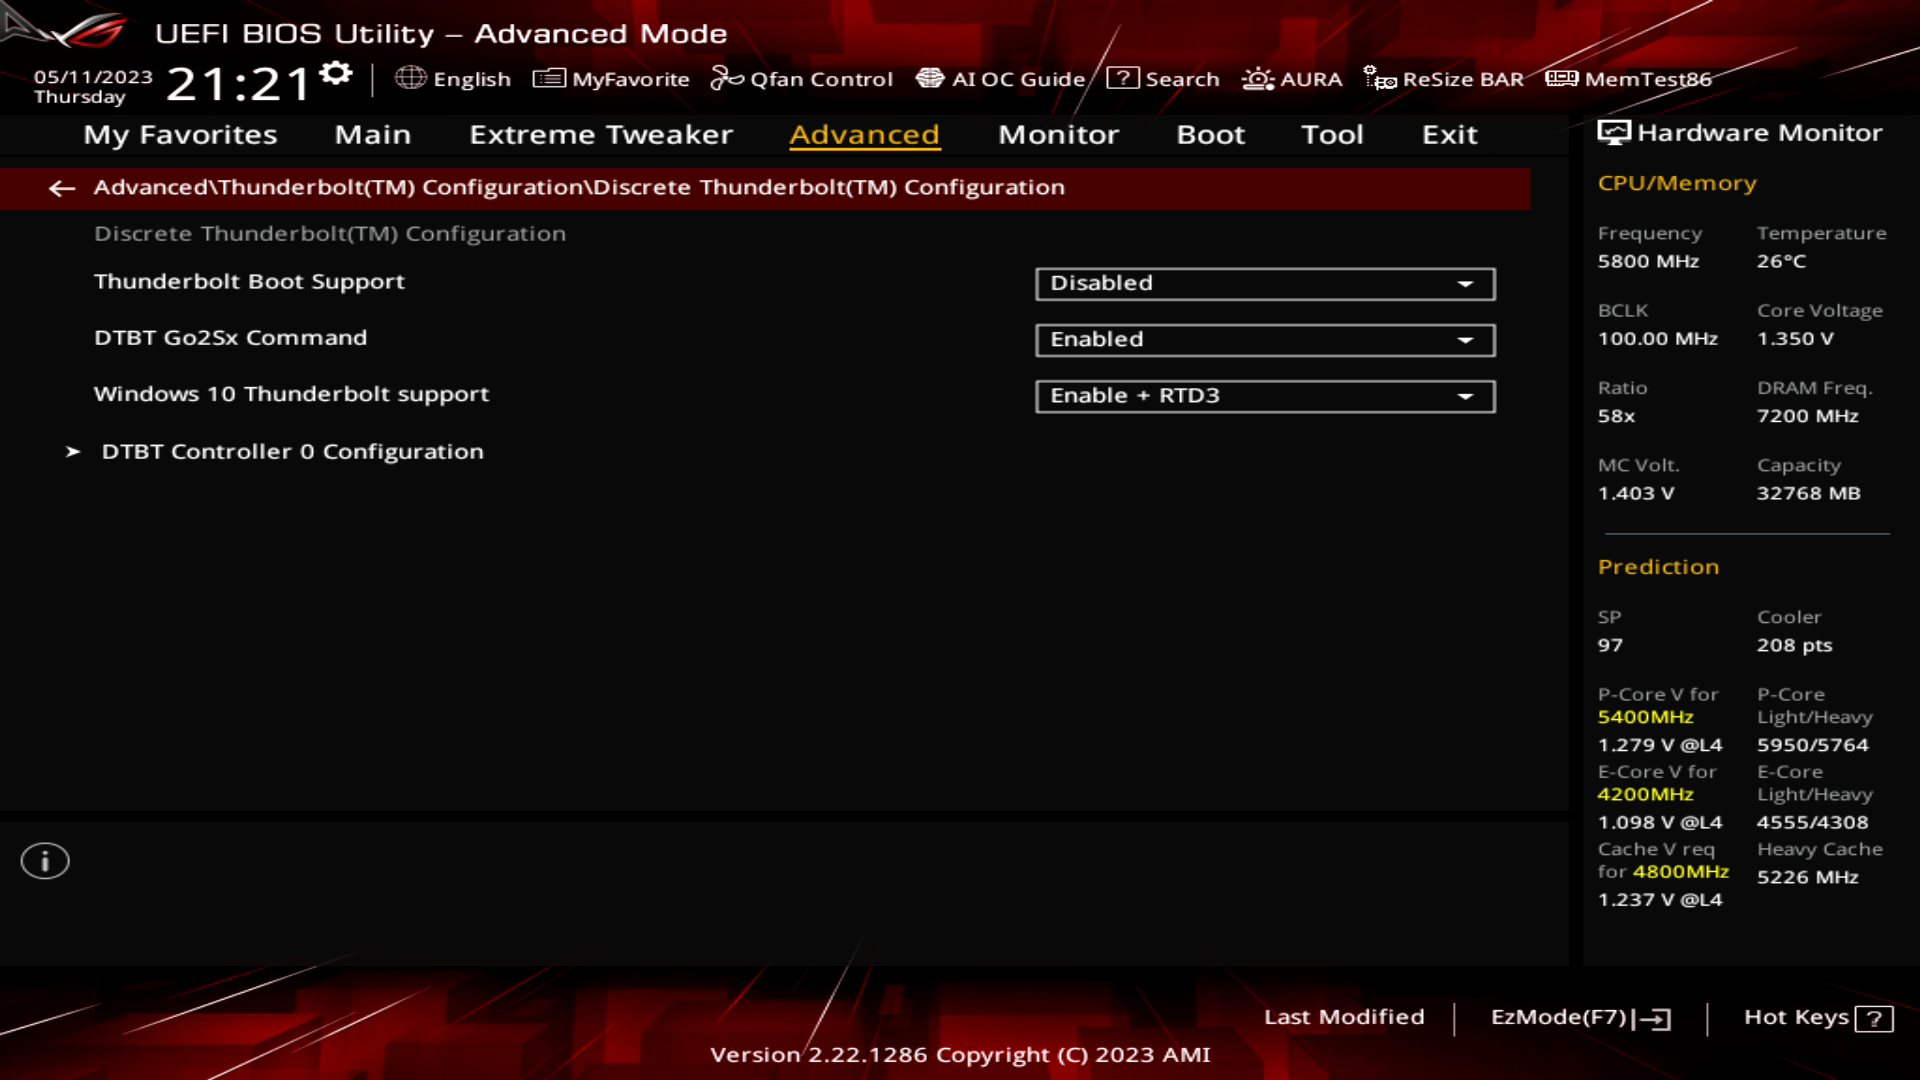Click the 32768 MB capacity value
This screenshot has height=1080, width=1920.
point(1808,493)
